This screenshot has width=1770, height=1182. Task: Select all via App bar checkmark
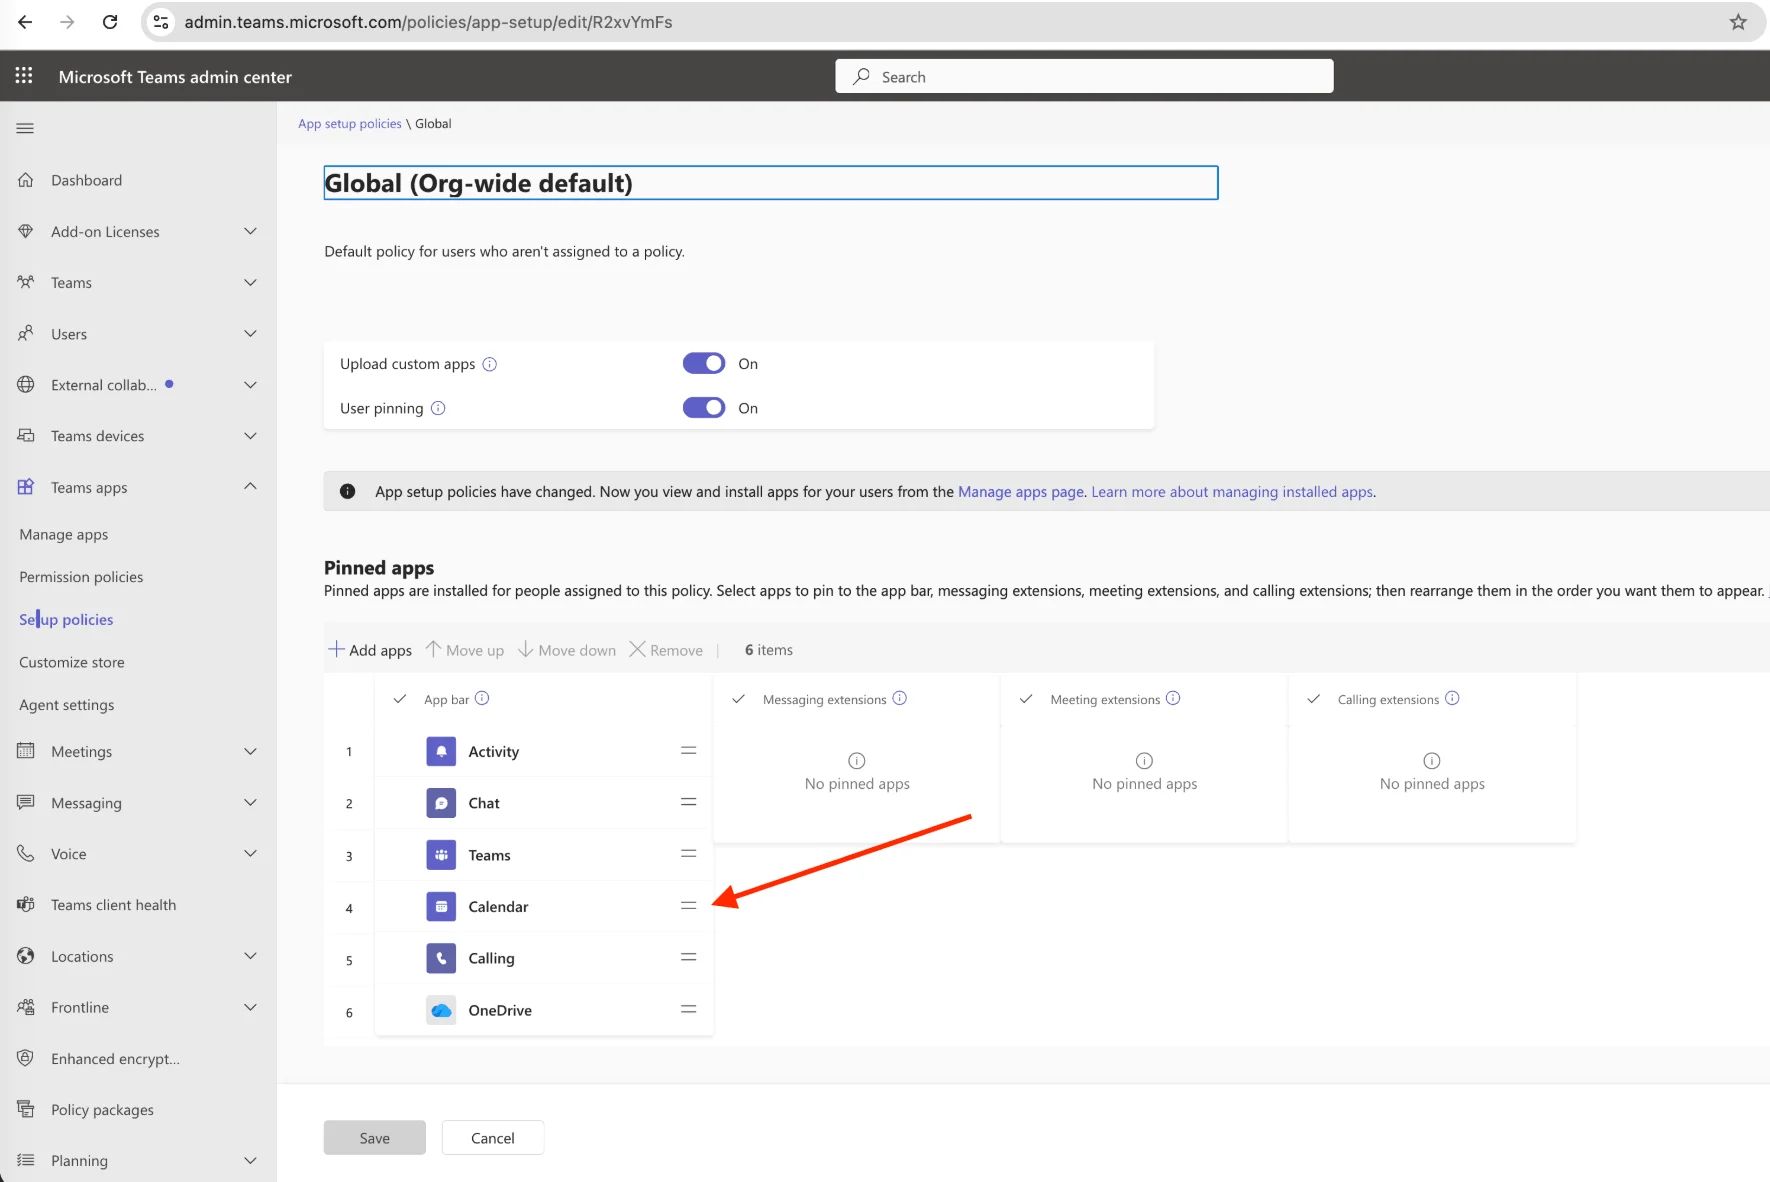click(400, 699)
